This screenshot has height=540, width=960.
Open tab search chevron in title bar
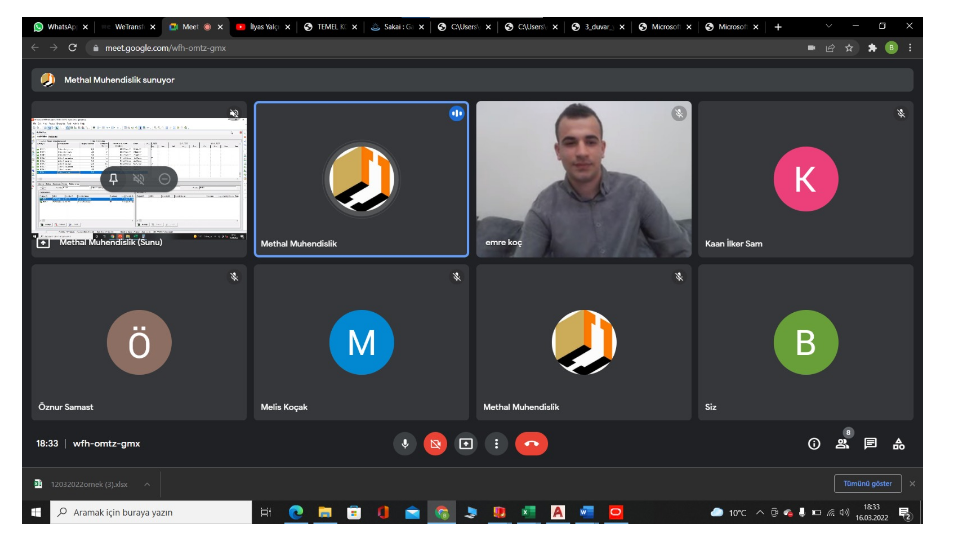828,26
